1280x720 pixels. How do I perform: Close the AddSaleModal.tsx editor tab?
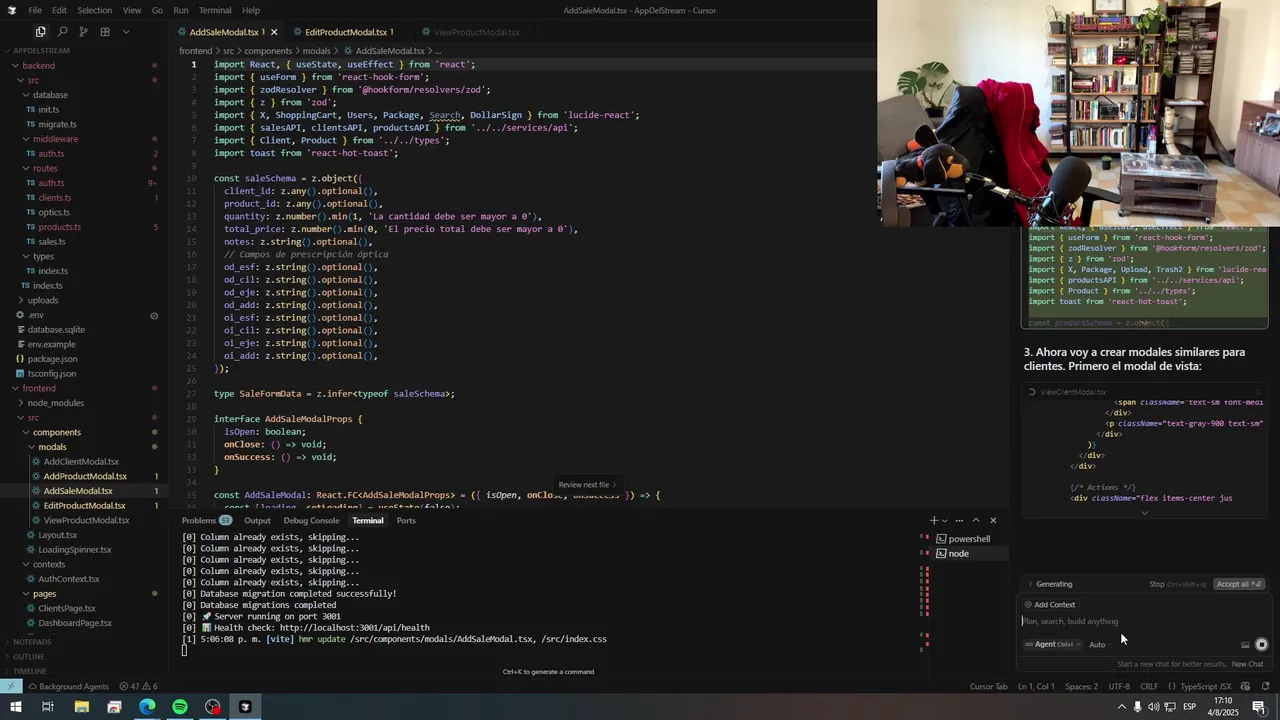pyautogui.click(x=274, y=32)
